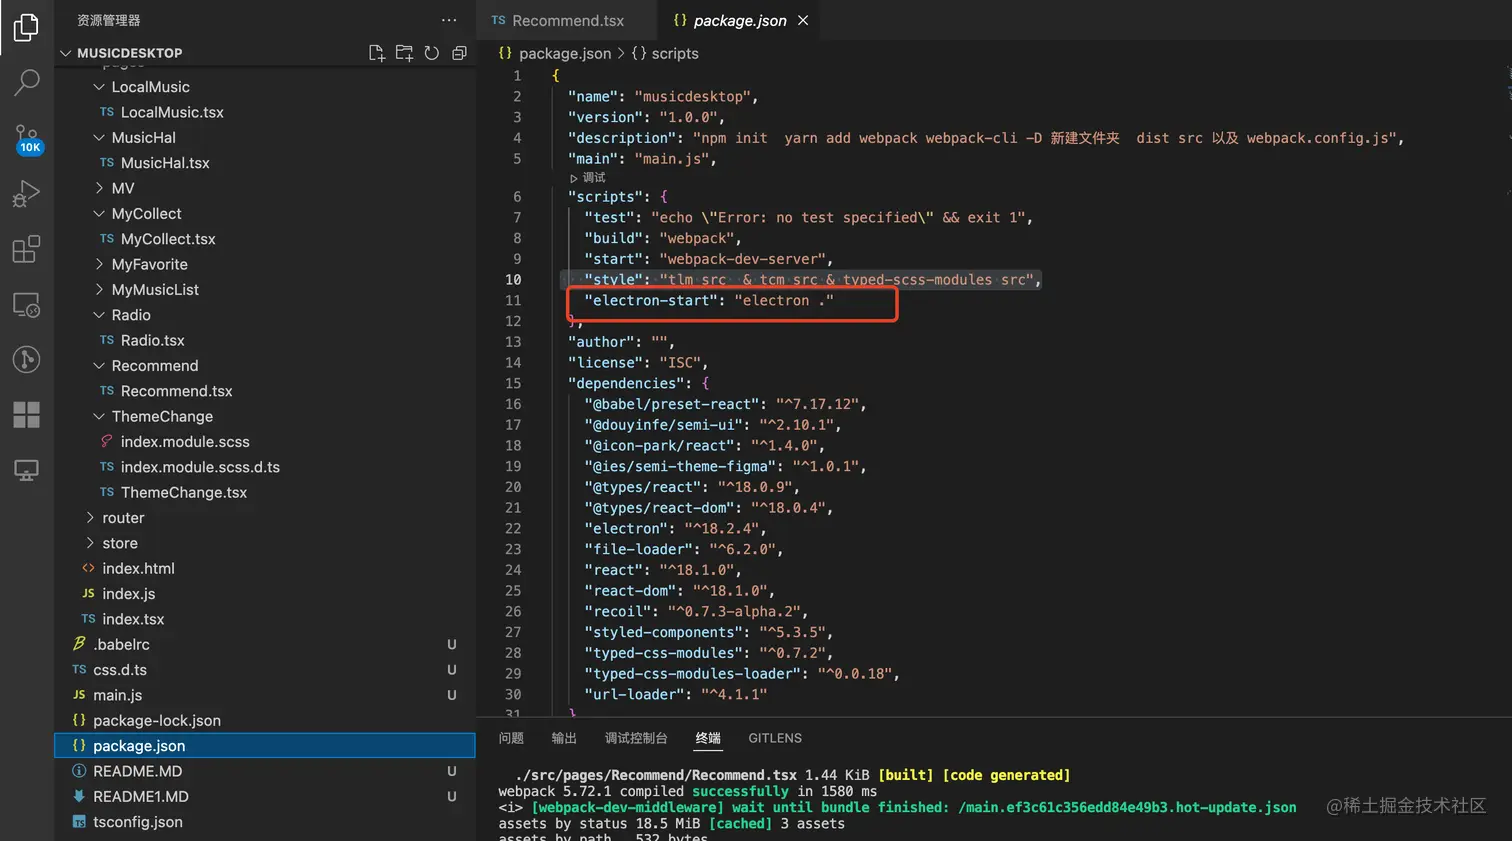Image resolution: width=1512 pixels, height=841 pixels.
Task: Collapse the Radio folder
Action: coord(265,315)
